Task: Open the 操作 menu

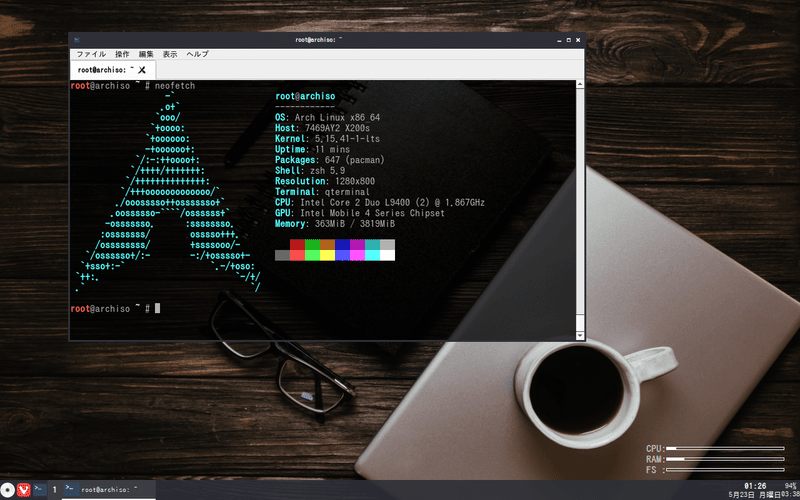Action: 122,54
